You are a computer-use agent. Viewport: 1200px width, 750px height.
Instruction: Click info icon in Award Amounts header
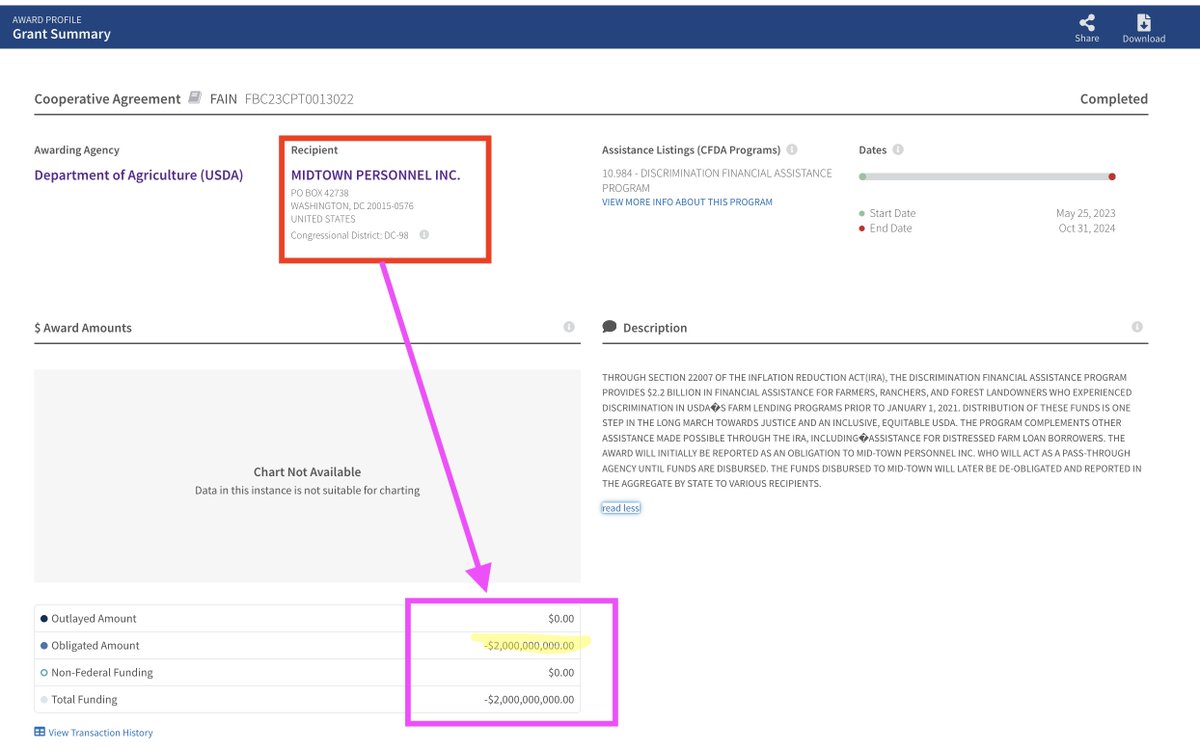(569, 327)
